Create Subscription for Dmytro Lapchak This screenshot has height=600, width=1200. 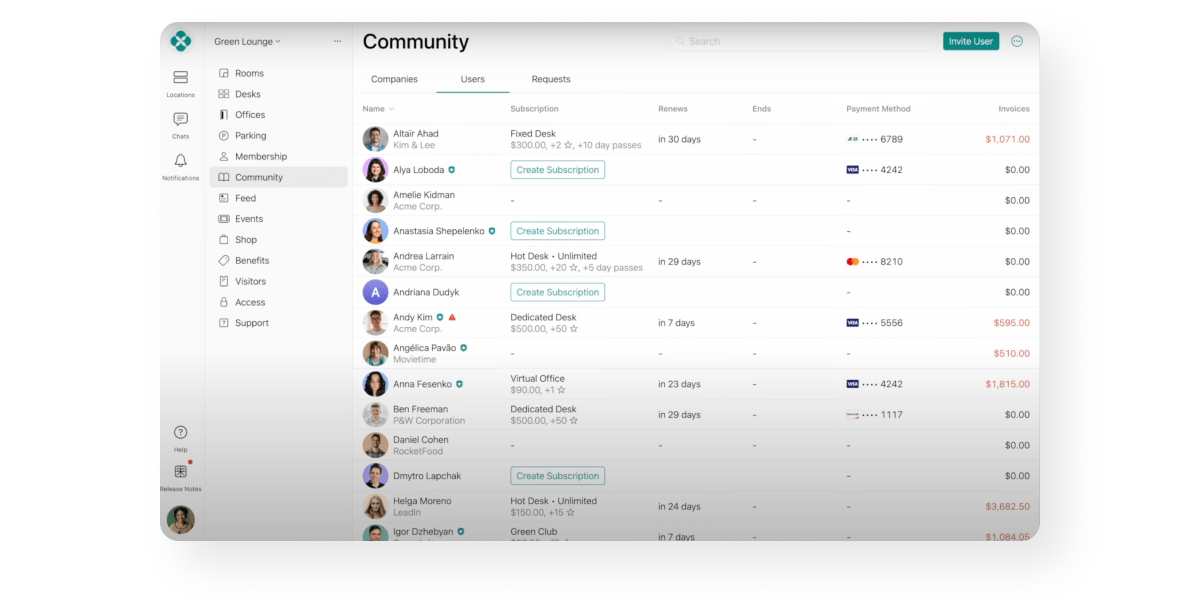tap(557, 476)
